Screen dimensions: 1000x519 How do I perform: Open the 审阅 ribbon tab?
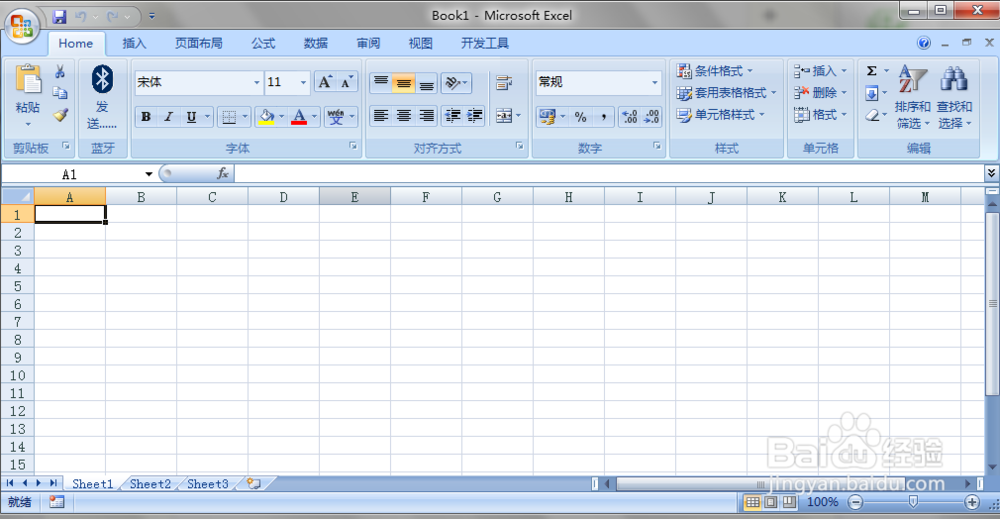click(x=368, y=43)
